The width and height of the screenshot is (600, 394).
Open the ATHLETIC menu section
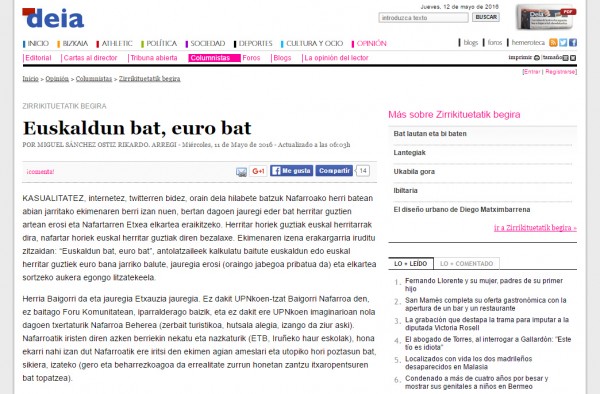tap(117, 44)
